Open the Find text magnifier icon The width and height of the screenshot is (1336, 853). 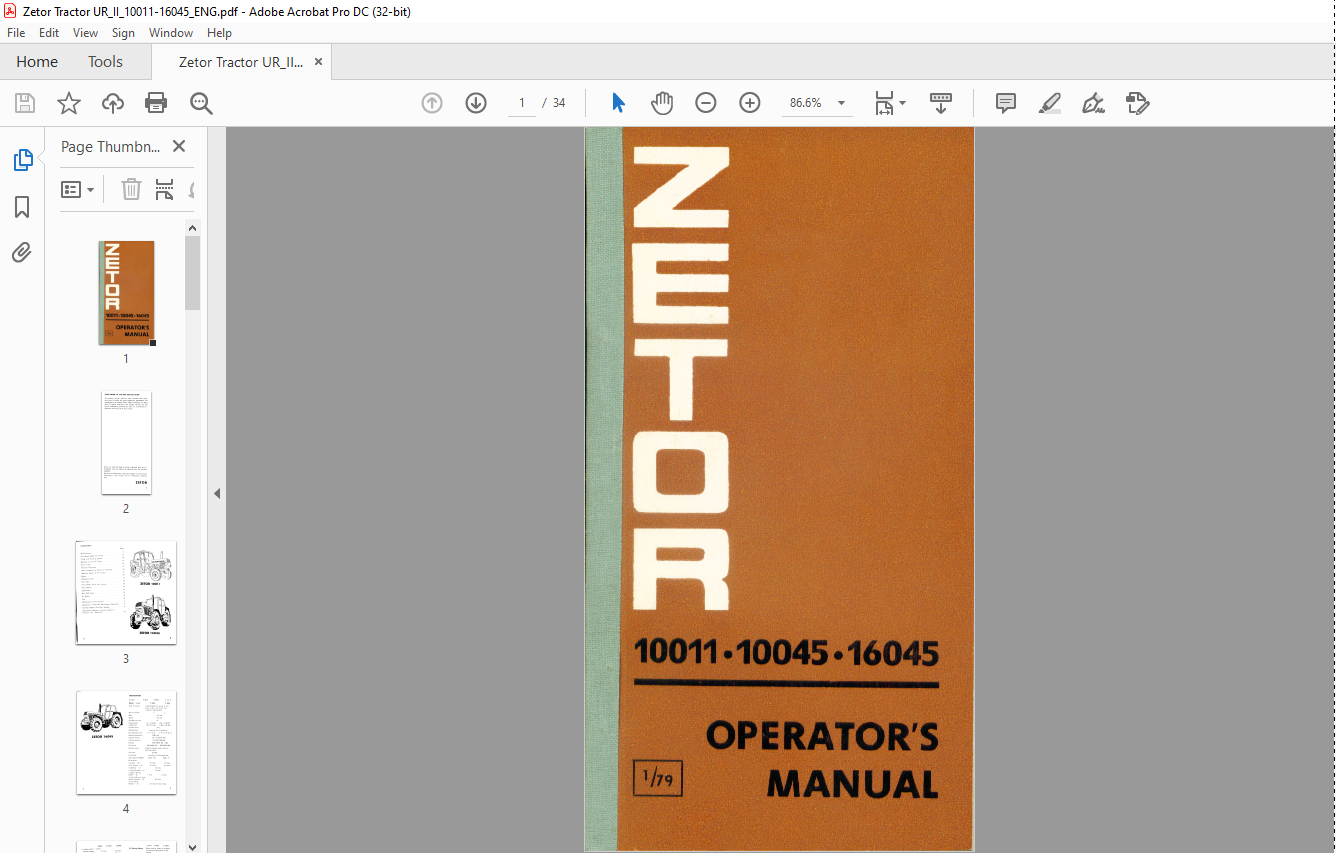[x=201, y=103]
